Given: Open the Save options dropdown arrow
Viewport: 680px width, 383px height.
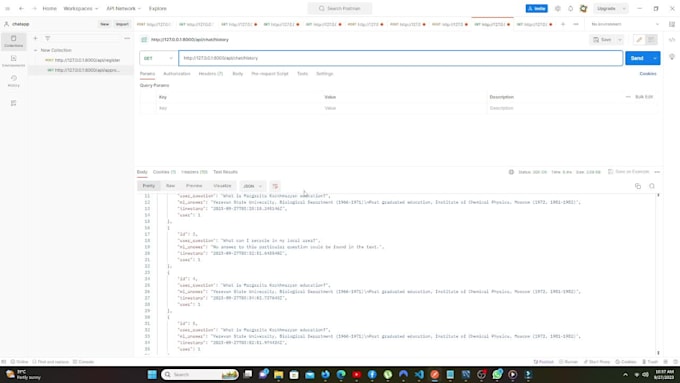Looking at the screenshot, I should (620, 39).
